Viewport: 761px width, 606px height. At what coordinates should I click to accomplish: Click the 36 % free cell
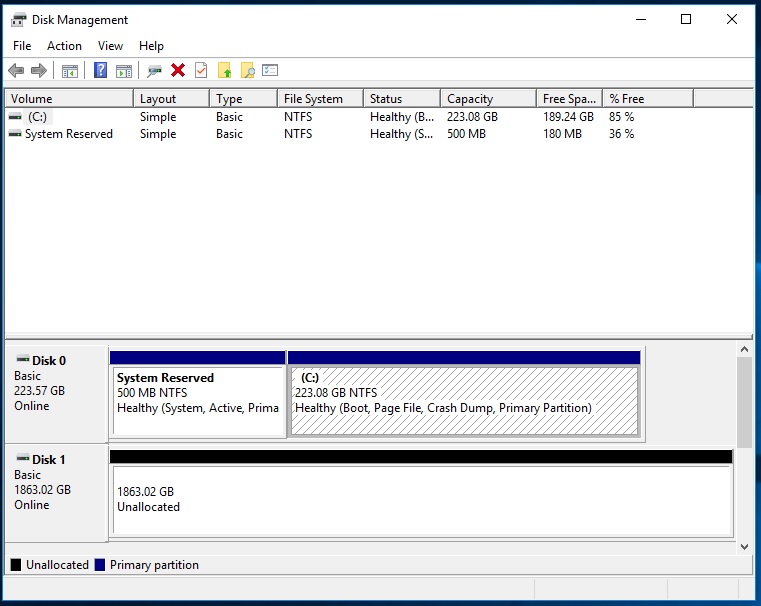click(621, 134)
